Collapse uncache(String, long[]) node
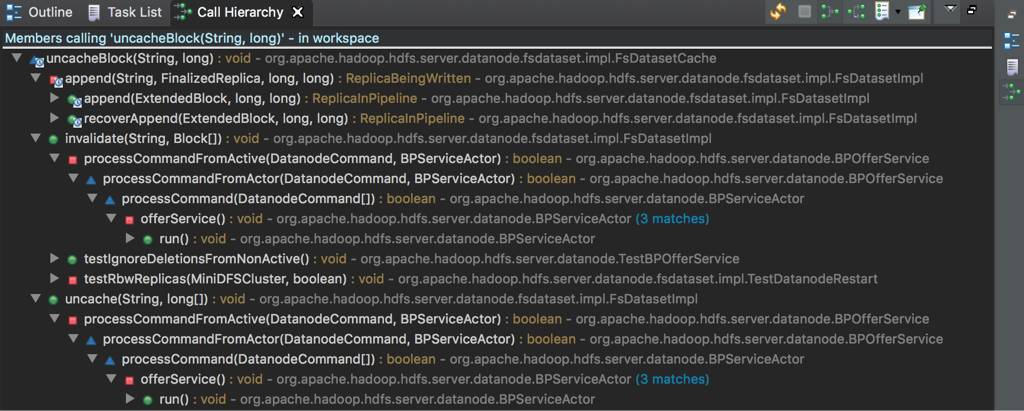The height and width of the screenshot is (411, 1024). pyautogui.click(x=36, y=299)
